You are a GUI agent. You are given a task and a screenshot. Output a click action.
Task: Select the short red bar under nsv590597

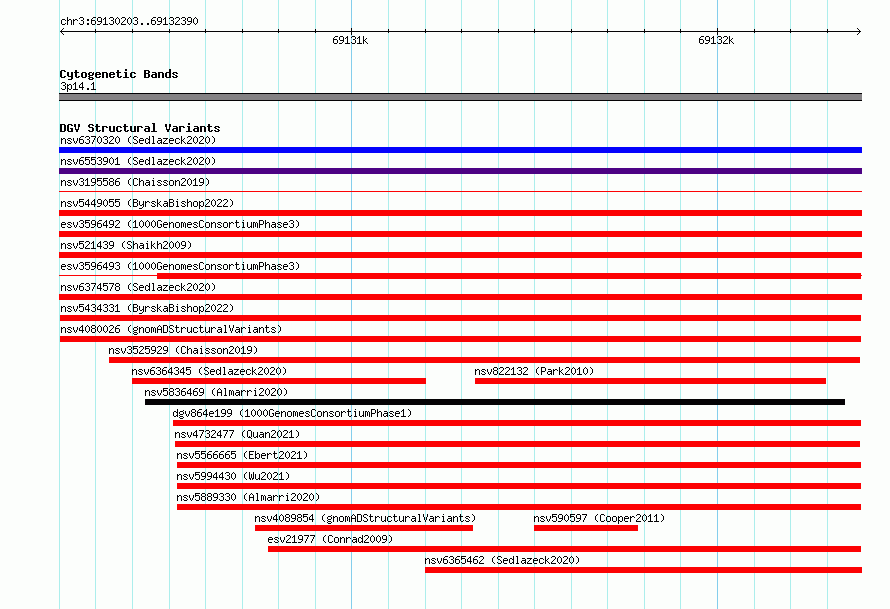tap(586, 528)
